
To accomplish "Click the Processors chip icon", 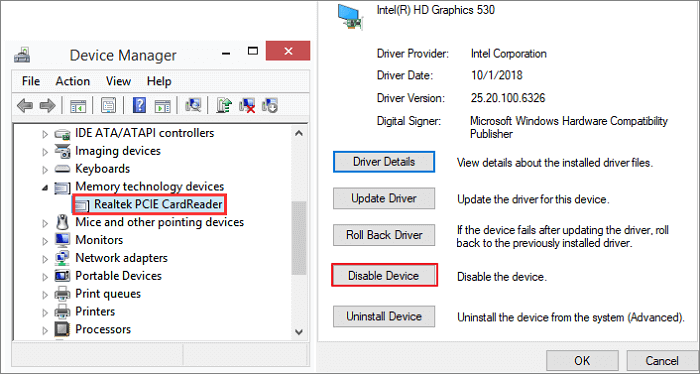I will point(62,329).
